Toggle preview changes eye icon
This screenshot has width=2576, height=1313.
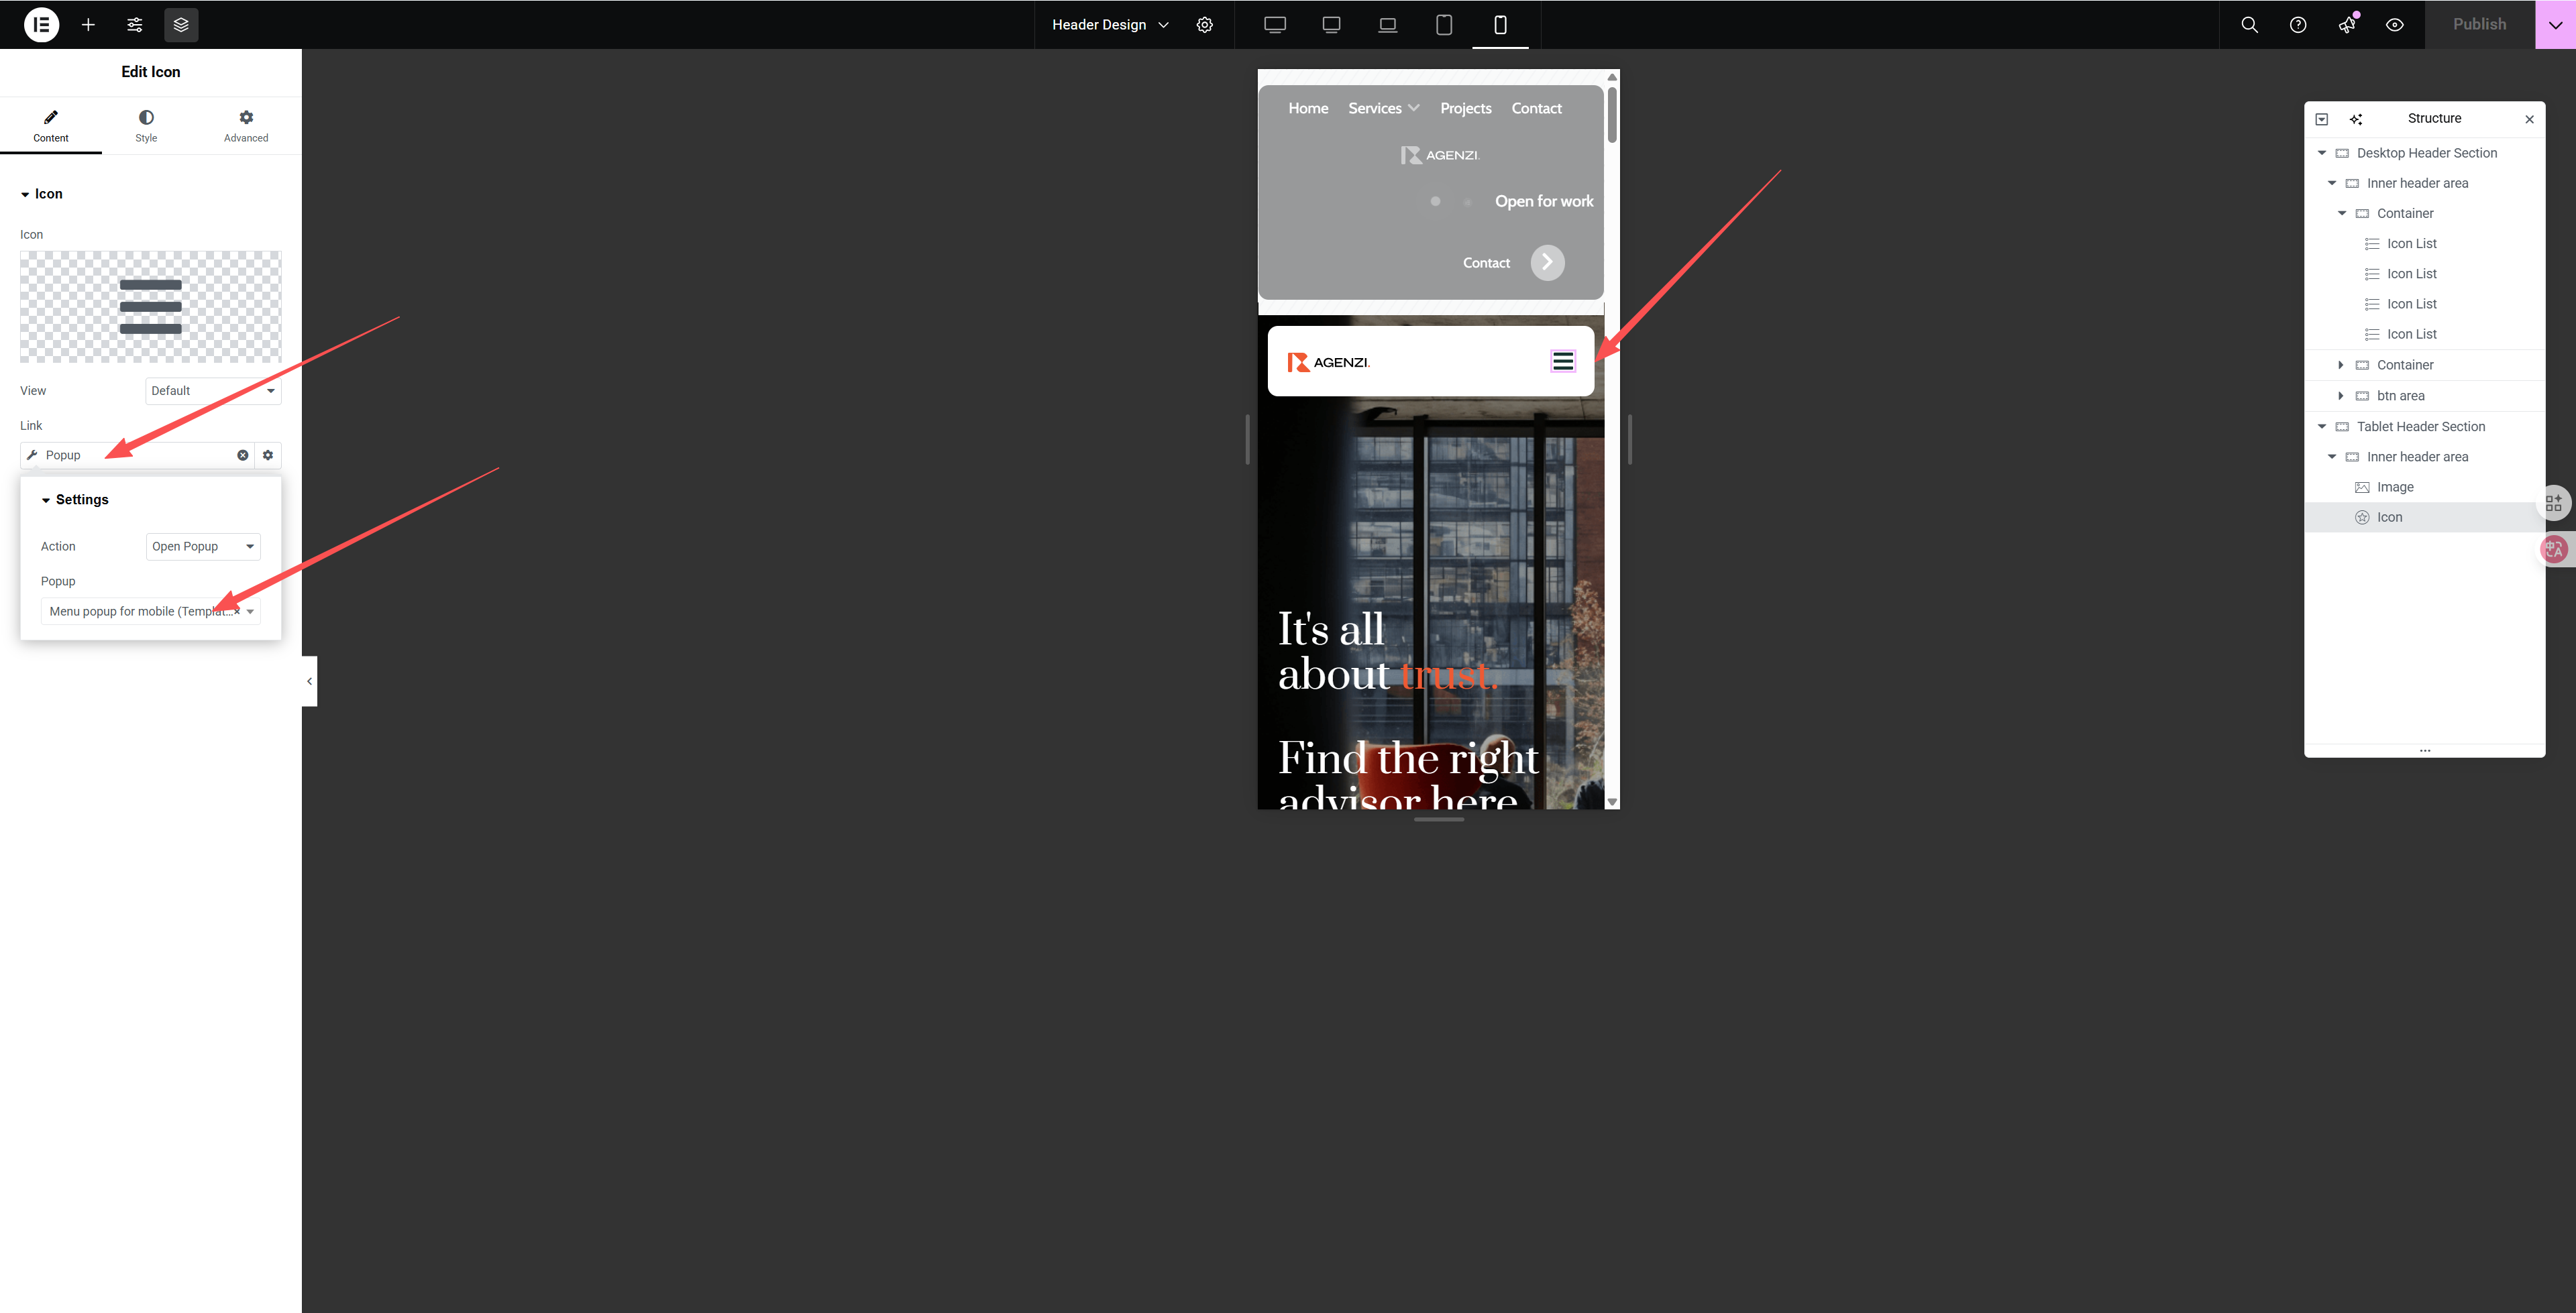tap(2394, 25)
